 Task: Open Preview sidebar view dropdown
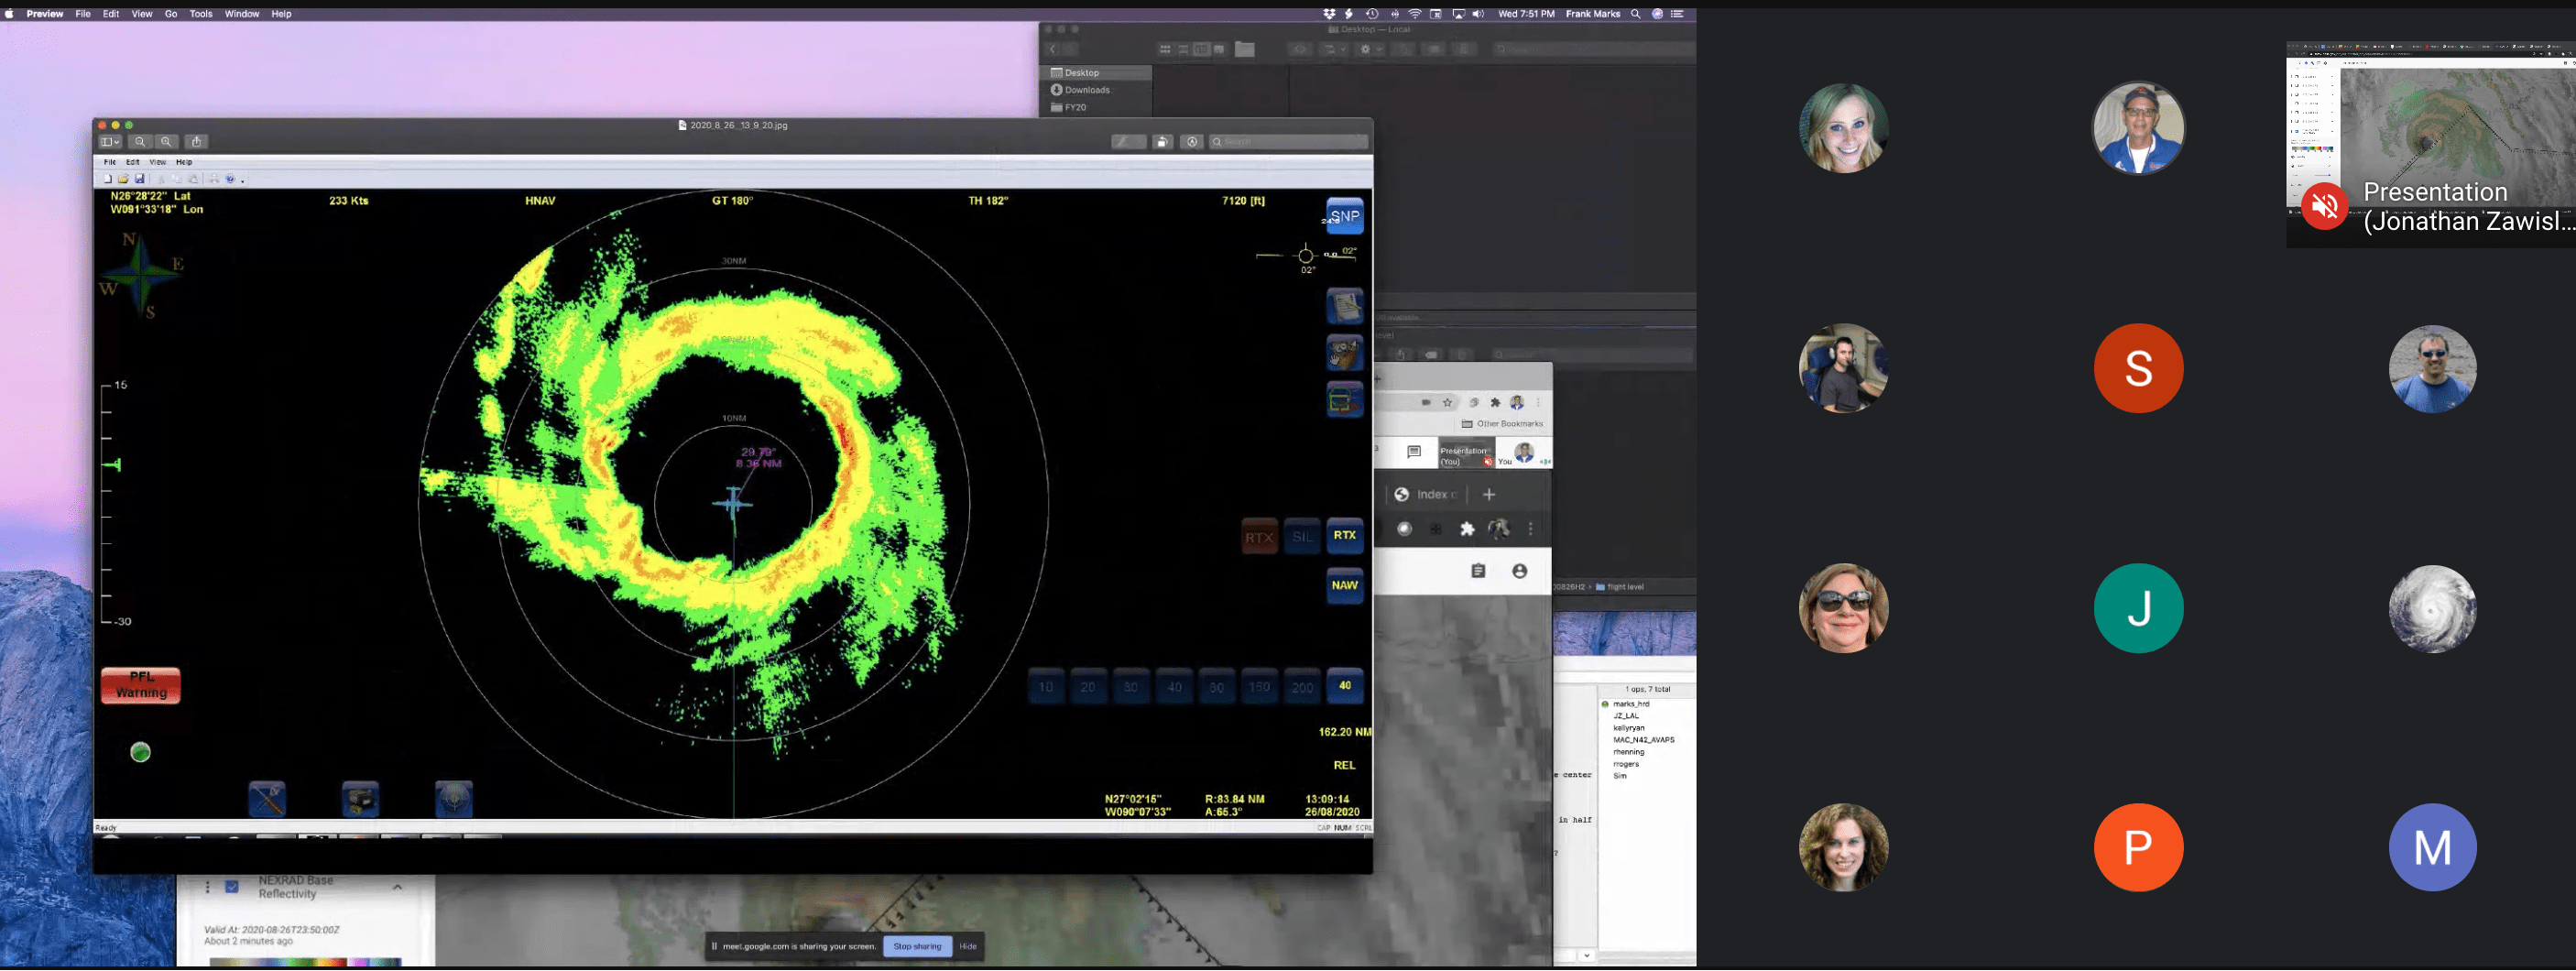pos(110,142)
